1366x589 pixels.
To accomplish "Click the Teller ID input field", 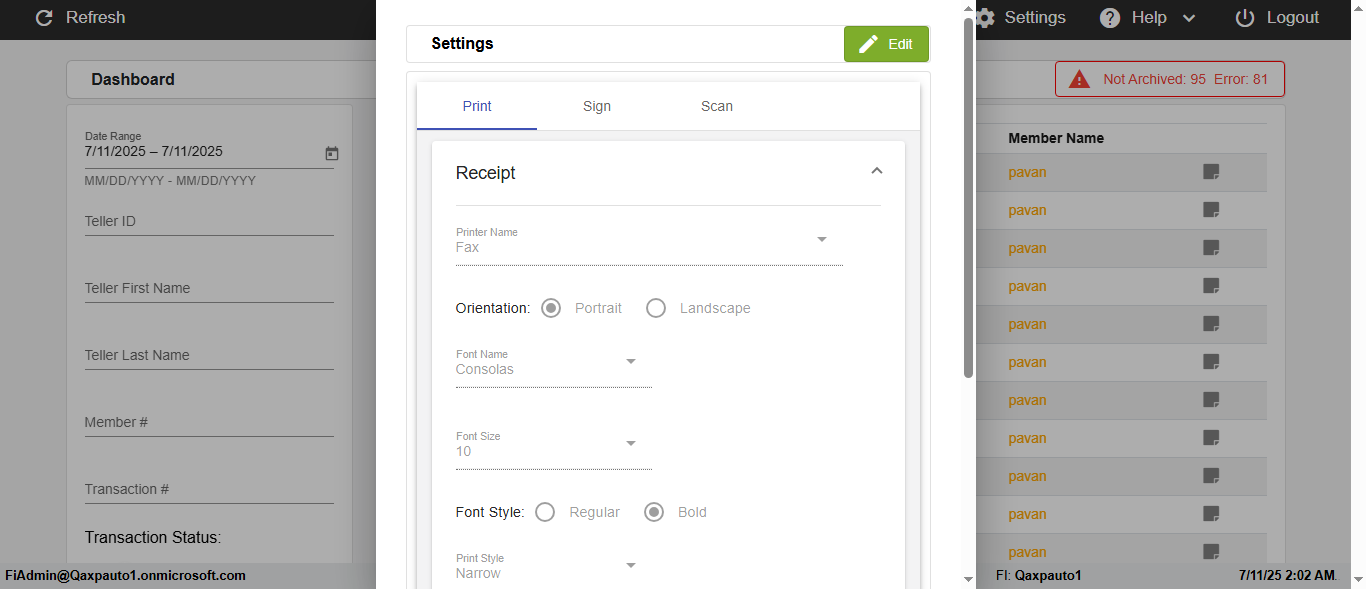I will tap(209, 222).
